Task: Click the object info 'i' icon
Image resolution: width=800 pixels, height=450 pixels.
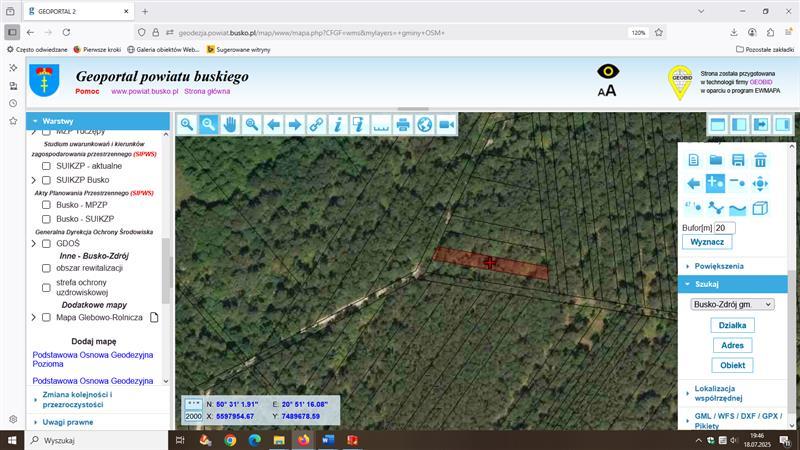Action: click(x=338, y=124)
